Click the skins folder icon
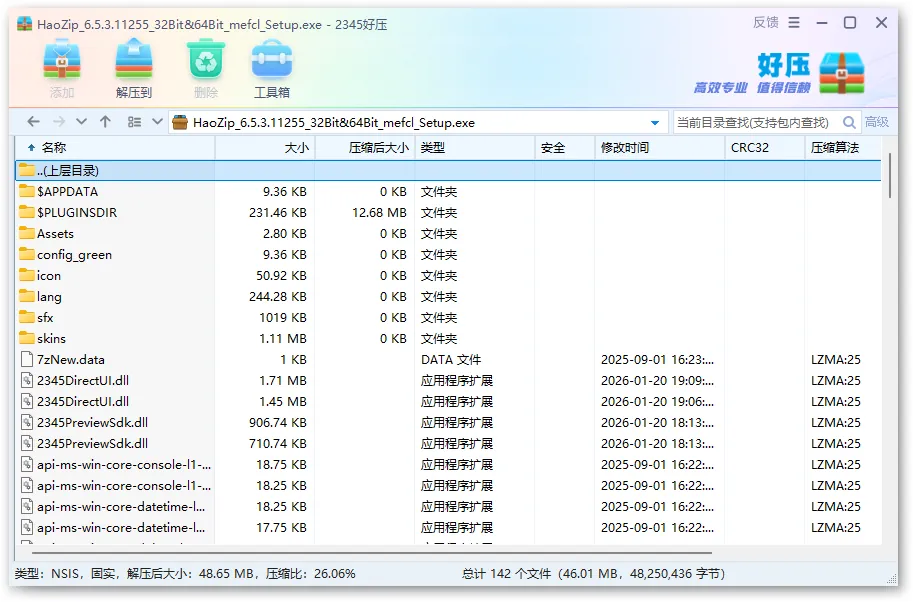This screenshot has height=602, width=913. pos(28,338)
